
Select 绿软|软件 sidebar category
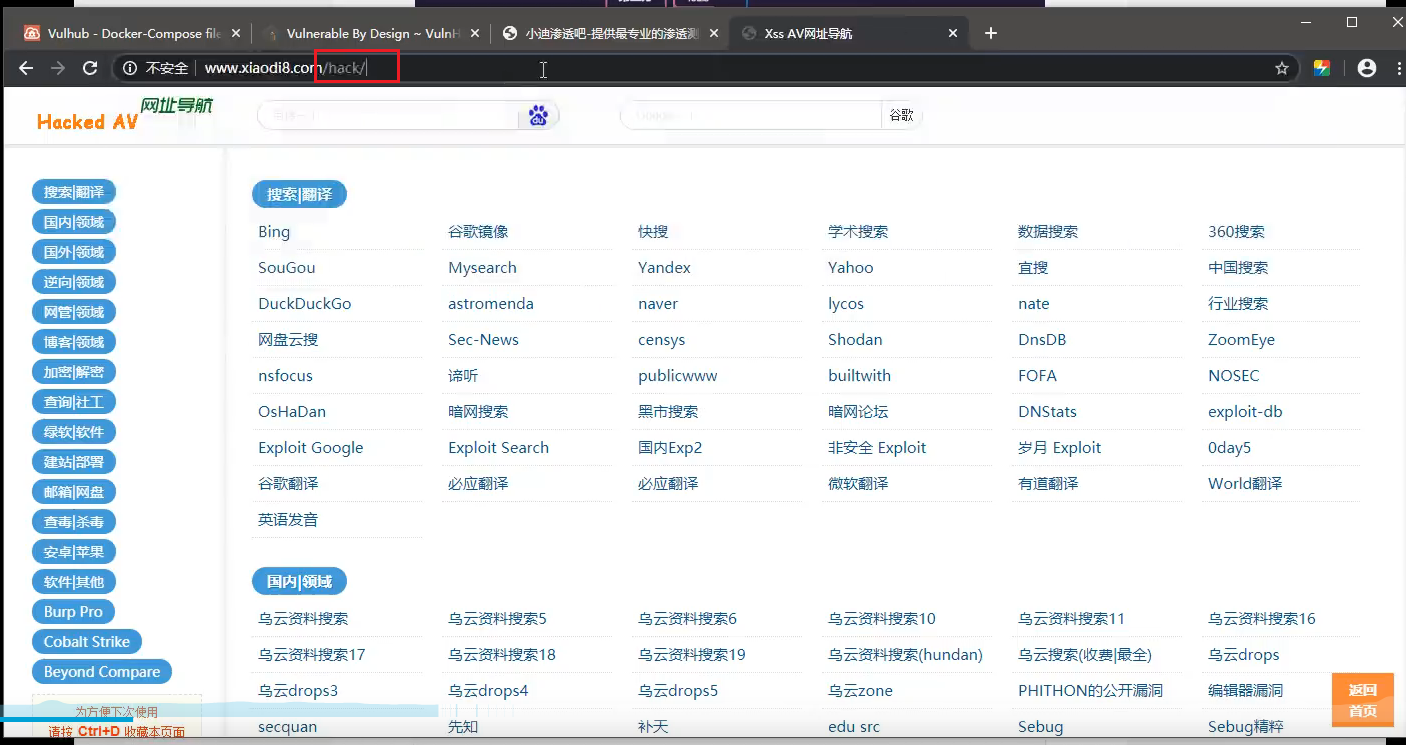(x=74, y=432)
